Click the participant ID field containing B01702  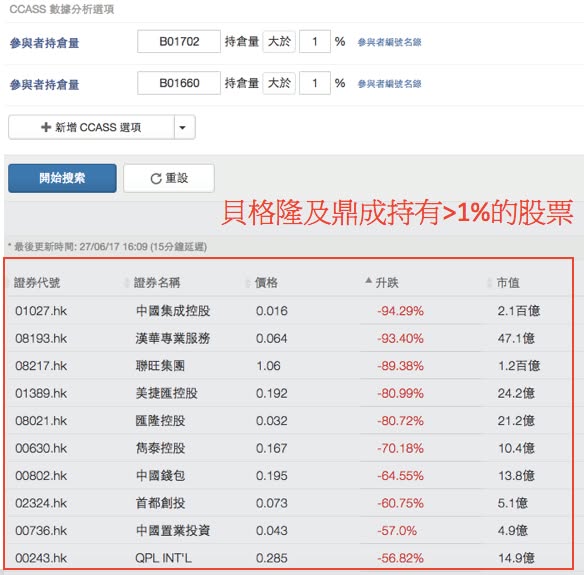click(x=179, y=41)
